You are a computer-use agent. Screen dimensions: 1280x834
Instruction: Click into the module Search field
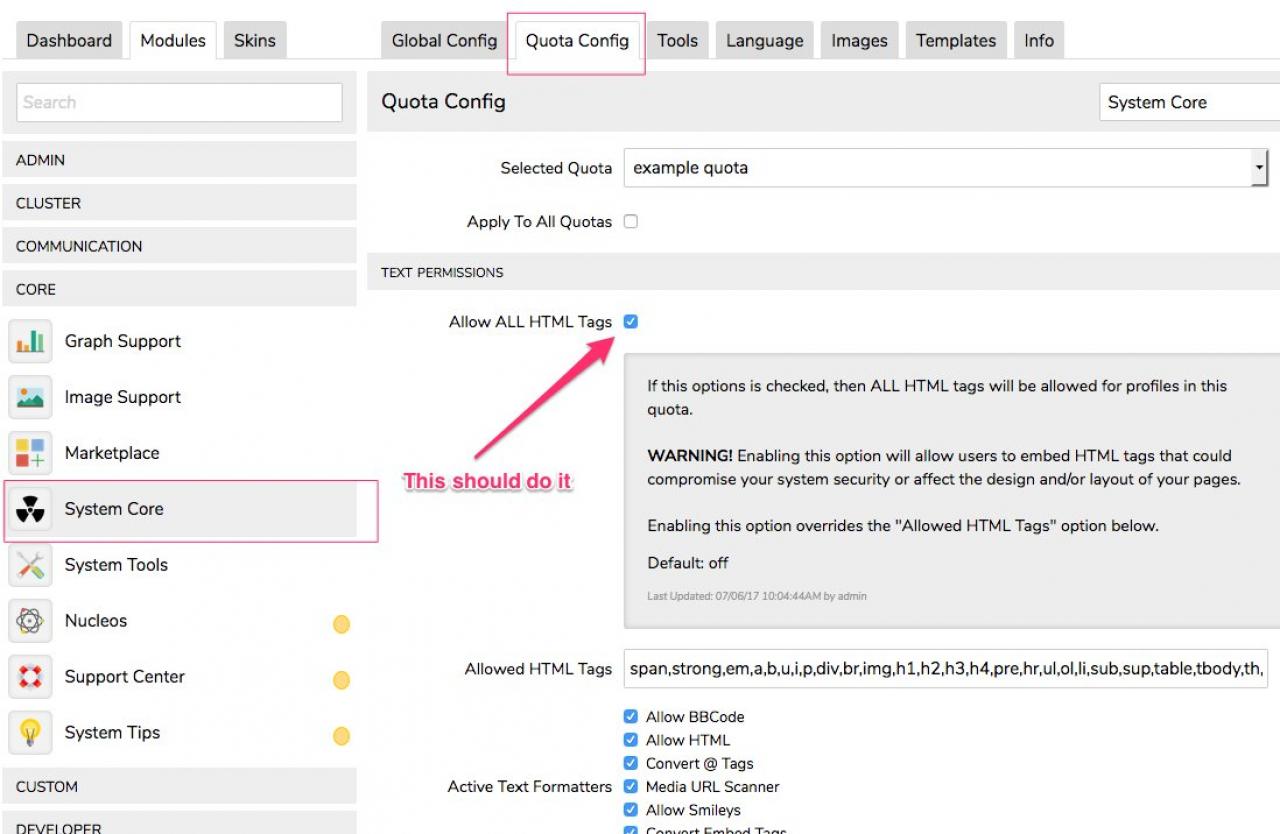[x=180, y=102]
